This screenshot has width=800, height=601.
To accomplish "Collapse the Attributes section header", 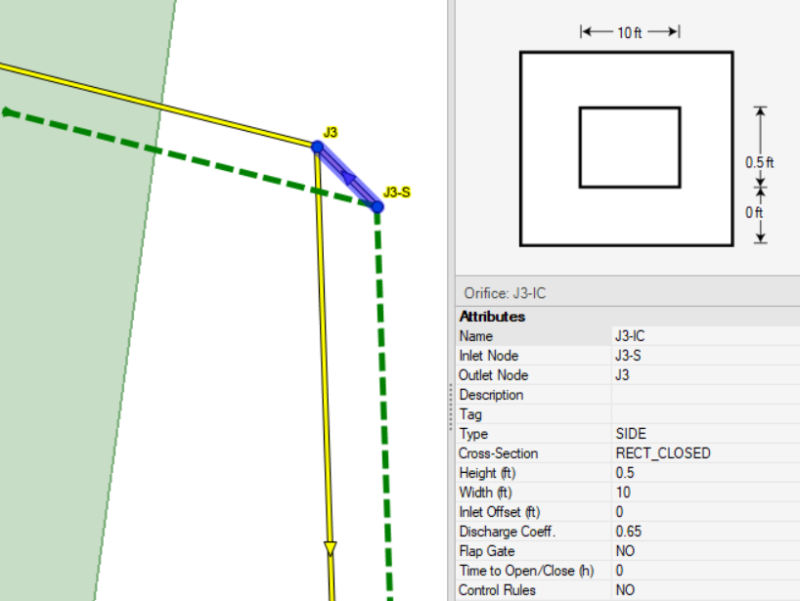I will [x=490, y=316].
